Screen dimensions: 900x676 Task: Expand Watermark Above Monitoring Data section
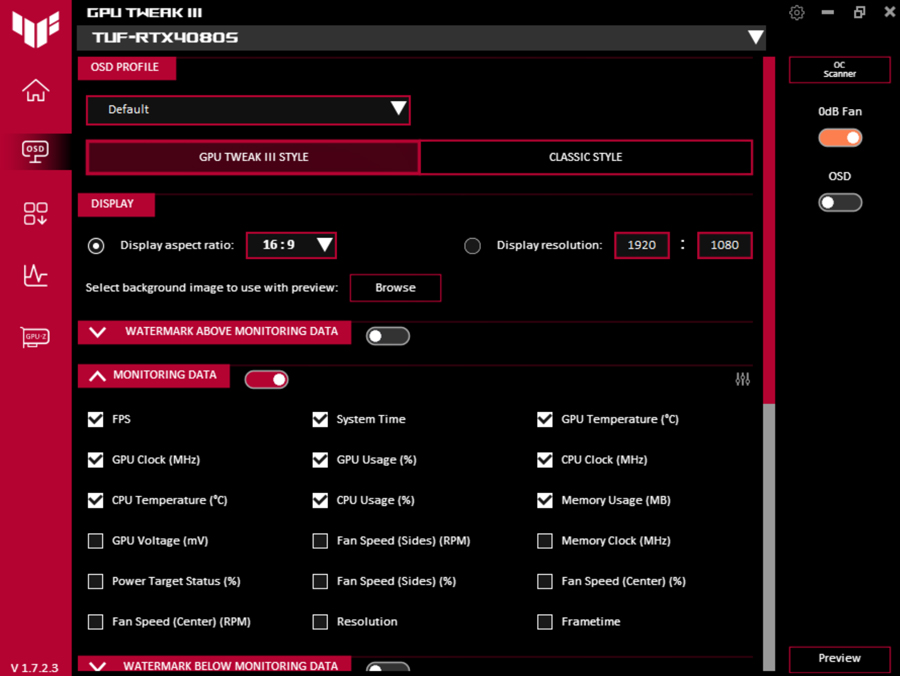click(98, 332)
